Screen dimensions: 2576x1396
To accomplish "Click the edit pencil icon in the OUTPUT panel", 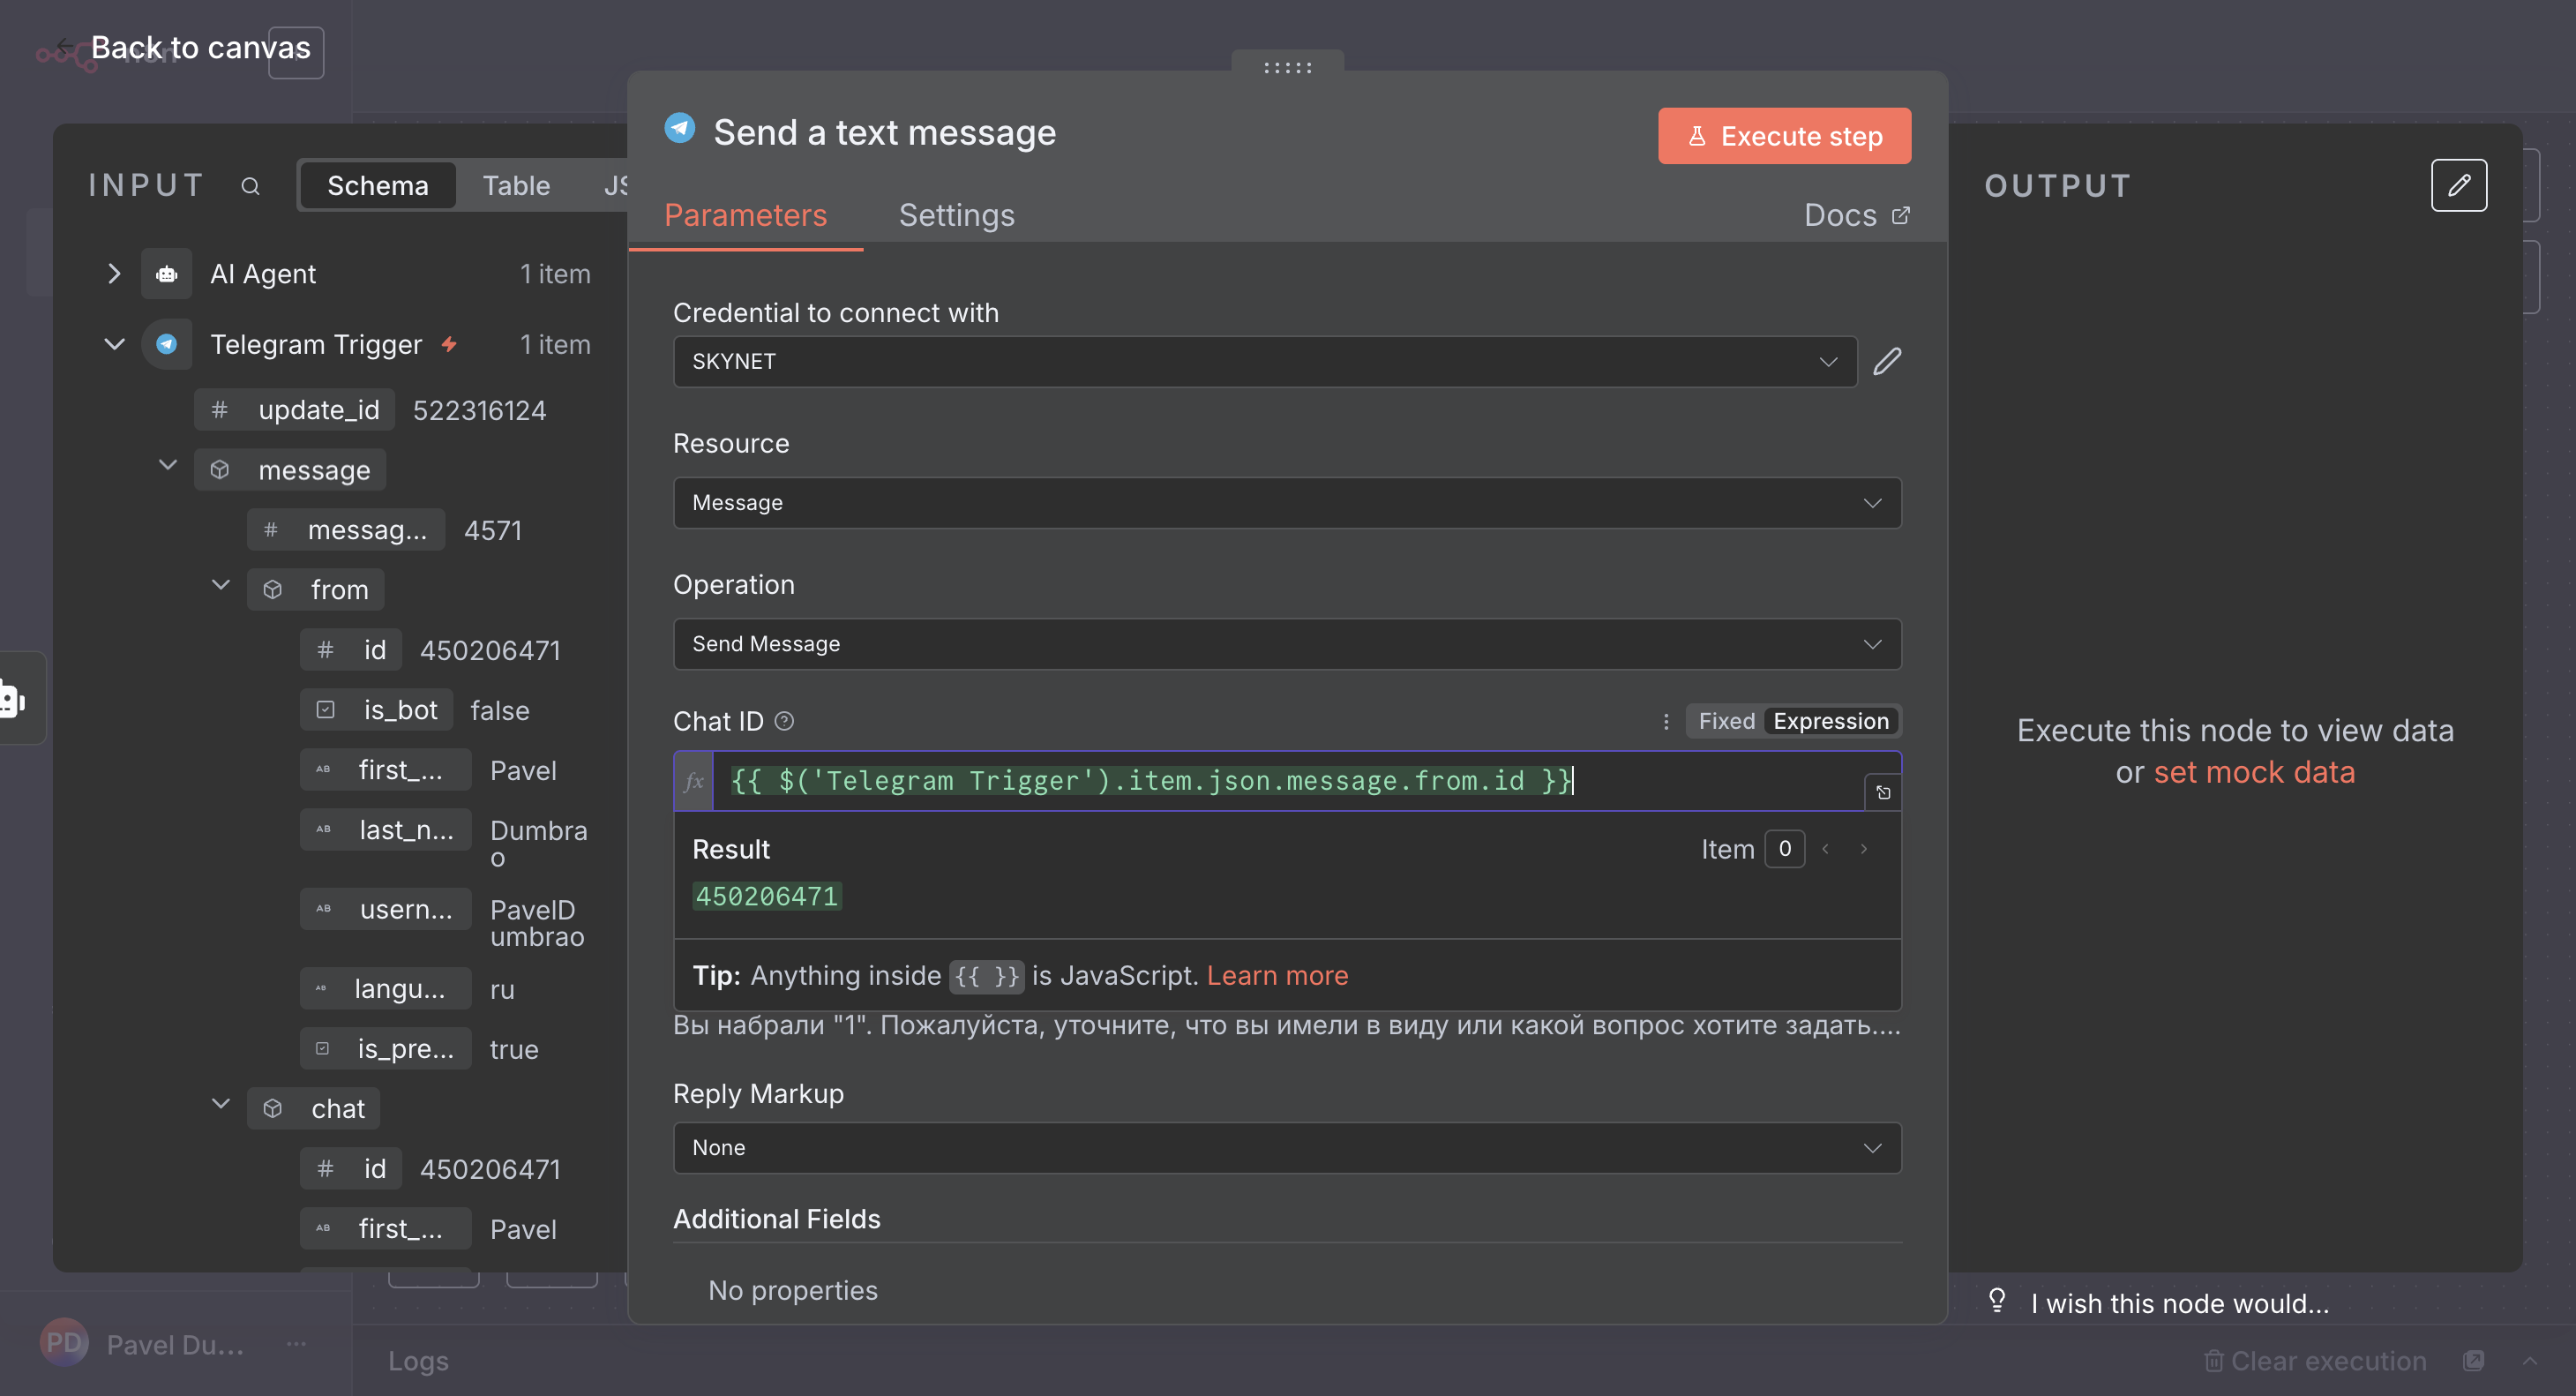I will 2458,185.
